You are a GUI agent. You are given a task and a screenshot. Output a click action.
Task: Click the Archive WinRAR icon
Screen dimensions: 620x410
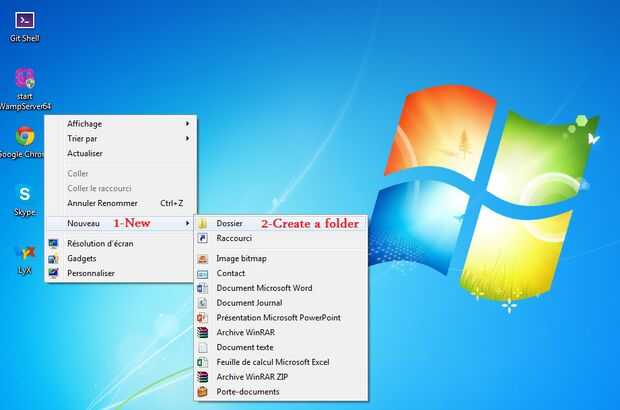point(202,333)
